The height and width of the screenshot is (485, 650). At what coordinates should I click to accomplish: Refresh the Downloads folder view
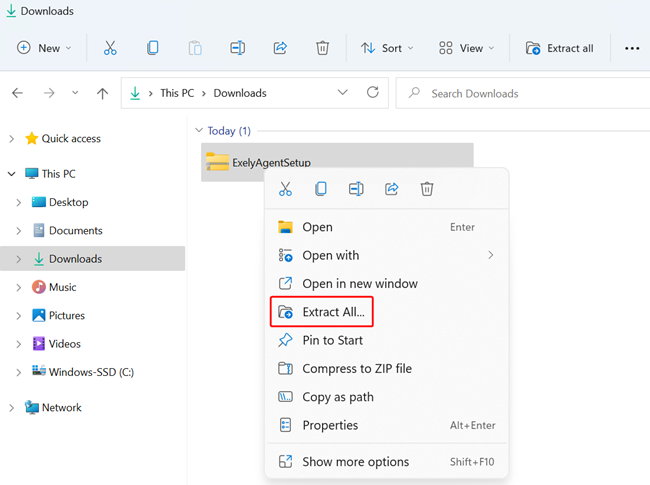pyautogui.click(x=373, y=93)
